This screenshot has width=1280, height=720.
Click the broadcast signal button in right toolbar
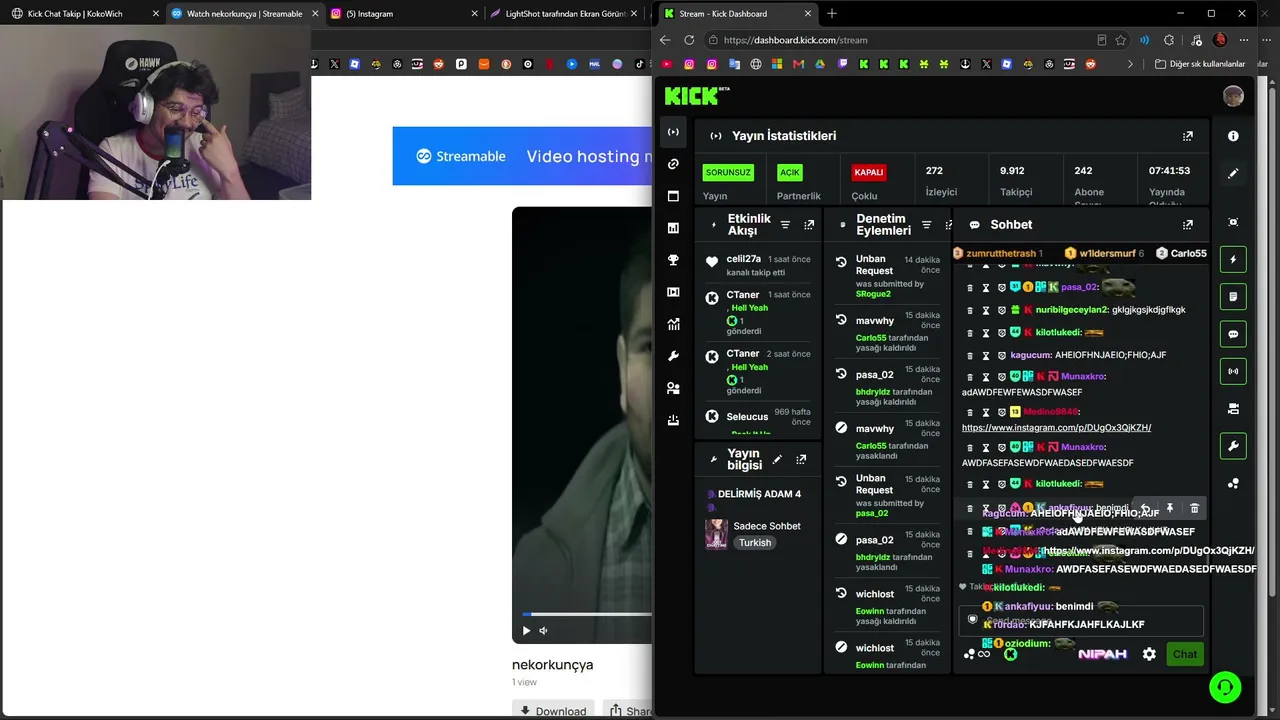(1233, 371)
